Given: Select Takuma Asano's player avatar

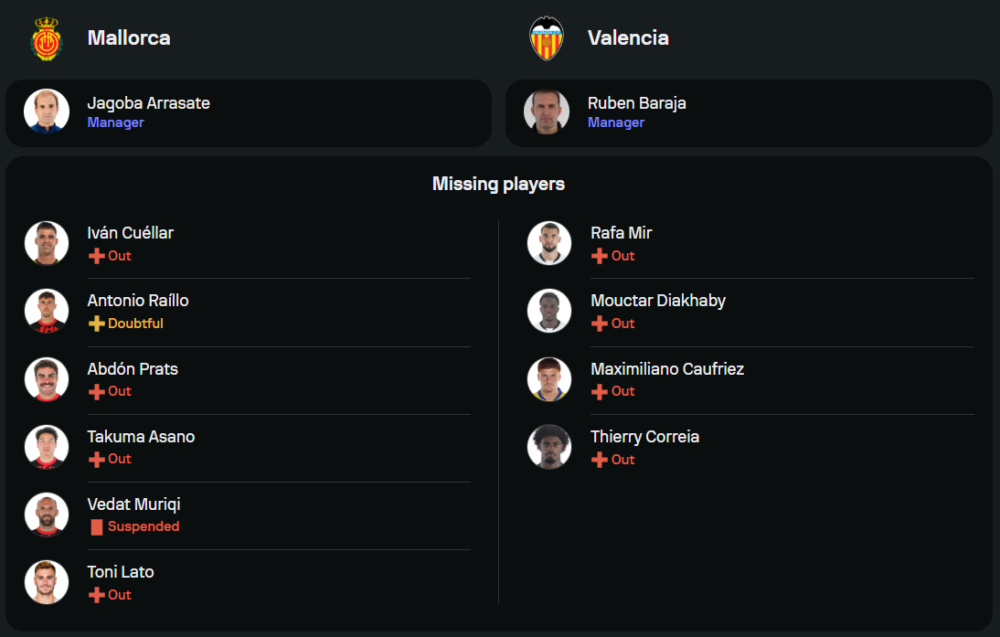Looking at the screenshot, I should click(x=47, y=447).
